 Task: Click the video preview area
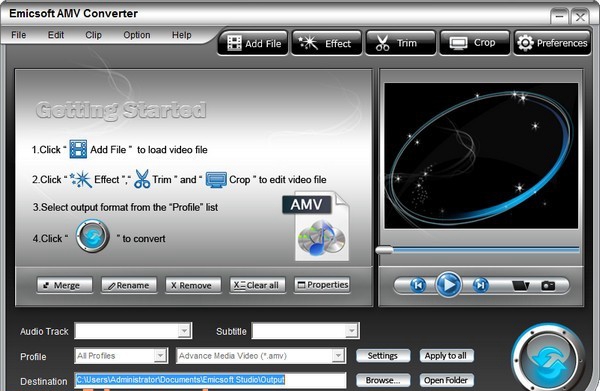coord(481,156)
